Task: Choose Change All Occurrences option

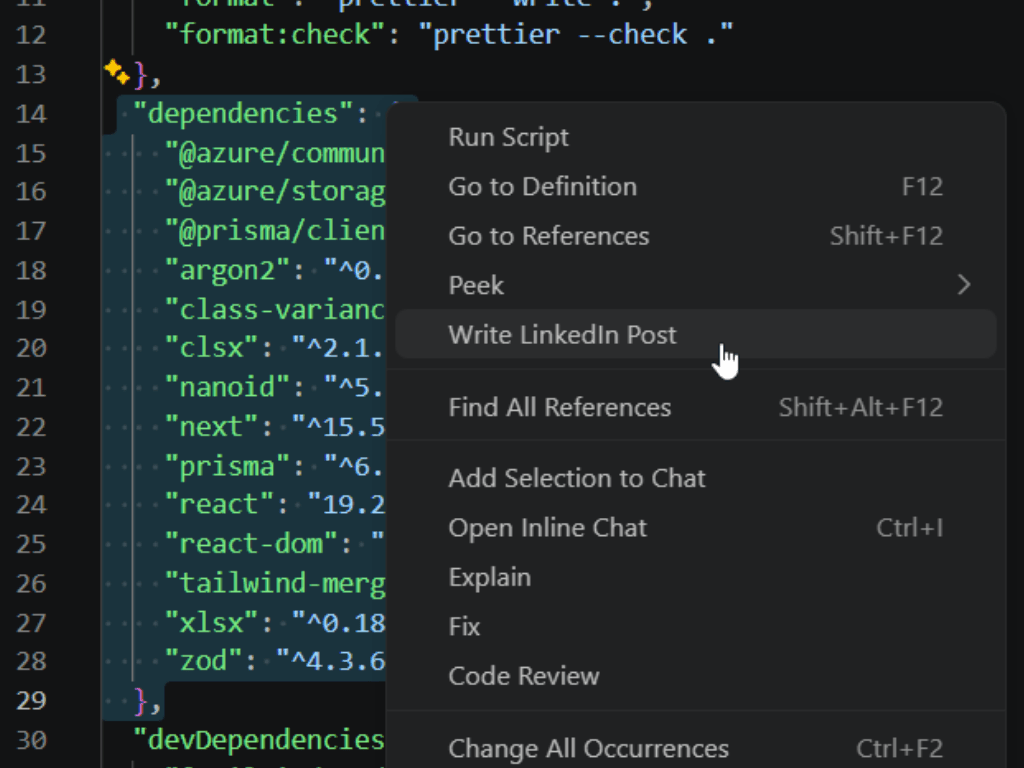Action: (696, 748)
